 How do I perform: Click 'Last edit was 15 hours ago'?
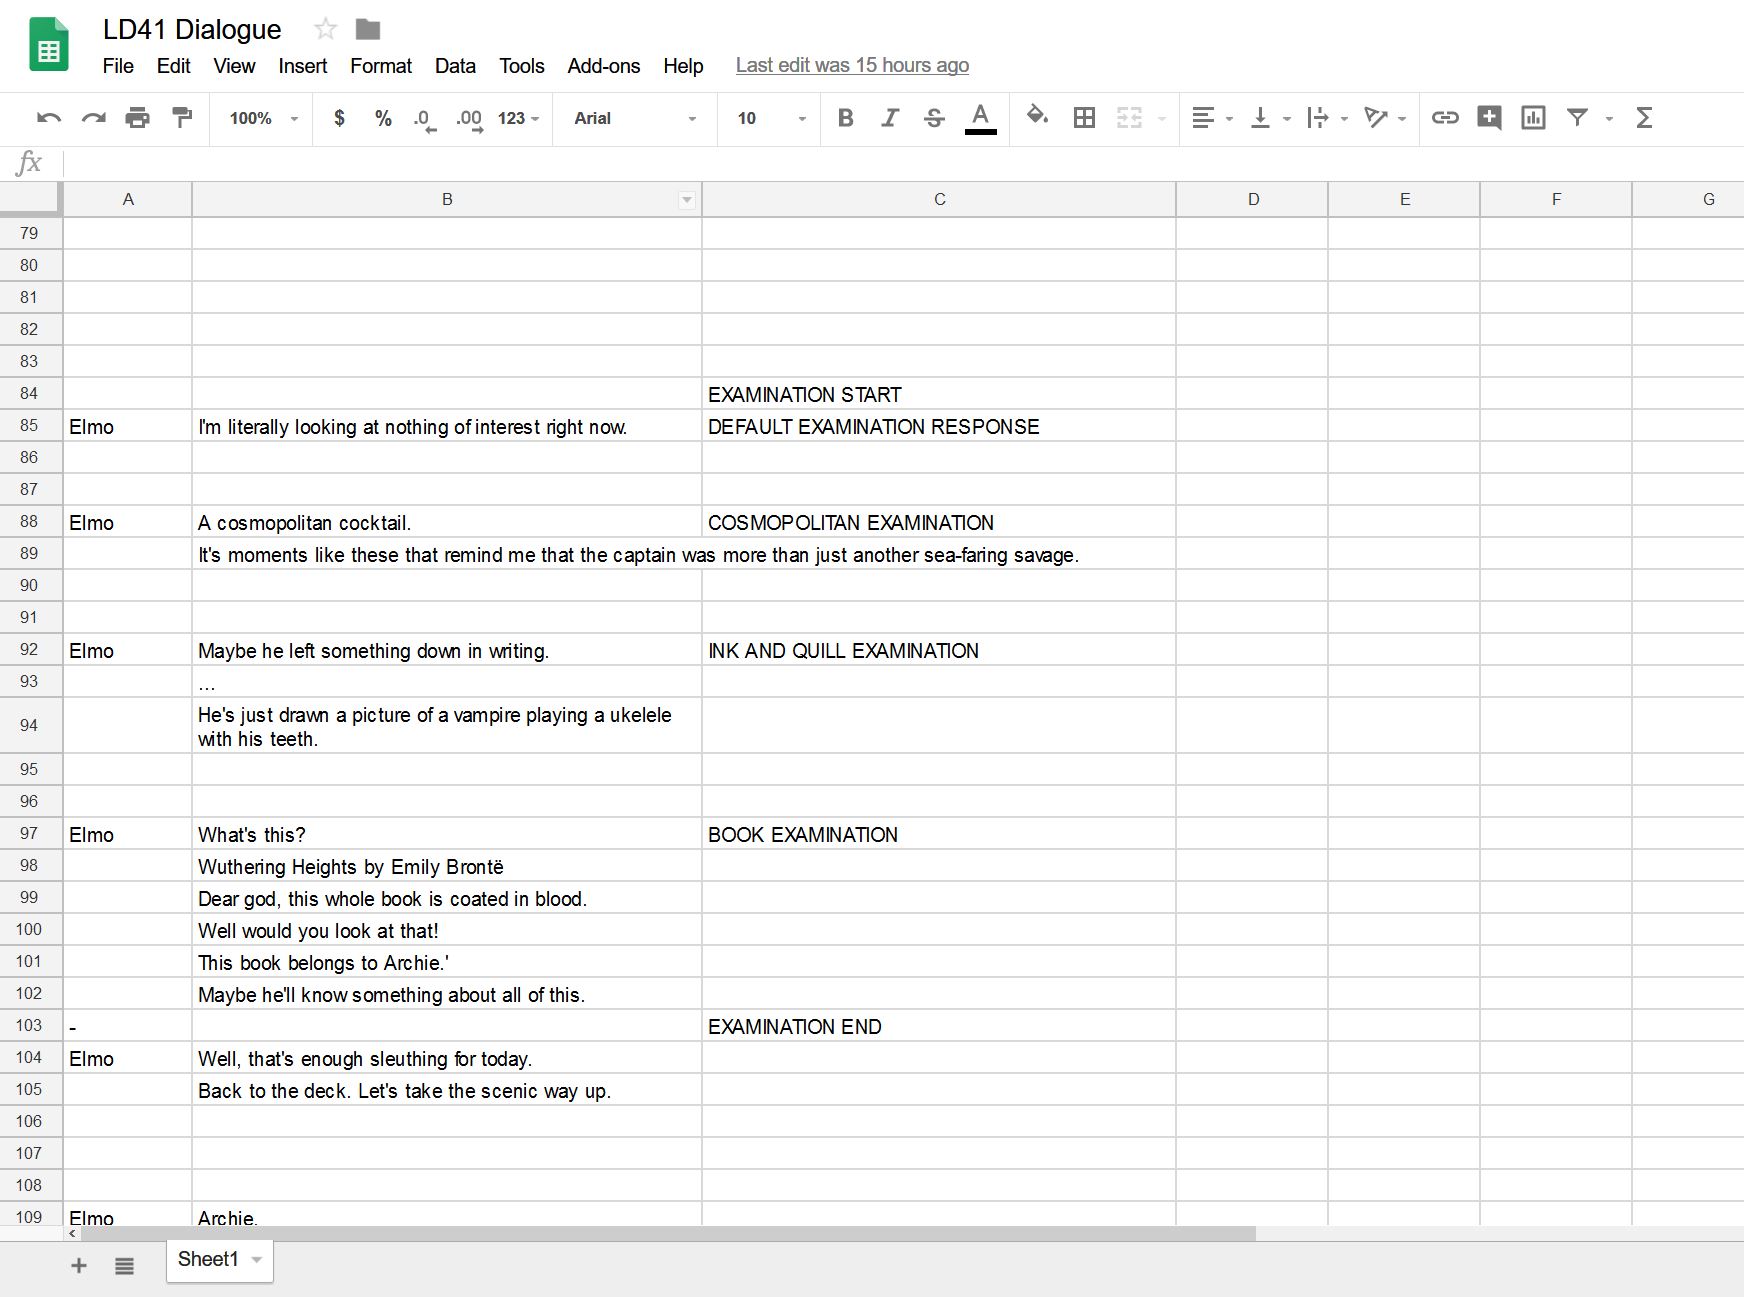point(852,66)
